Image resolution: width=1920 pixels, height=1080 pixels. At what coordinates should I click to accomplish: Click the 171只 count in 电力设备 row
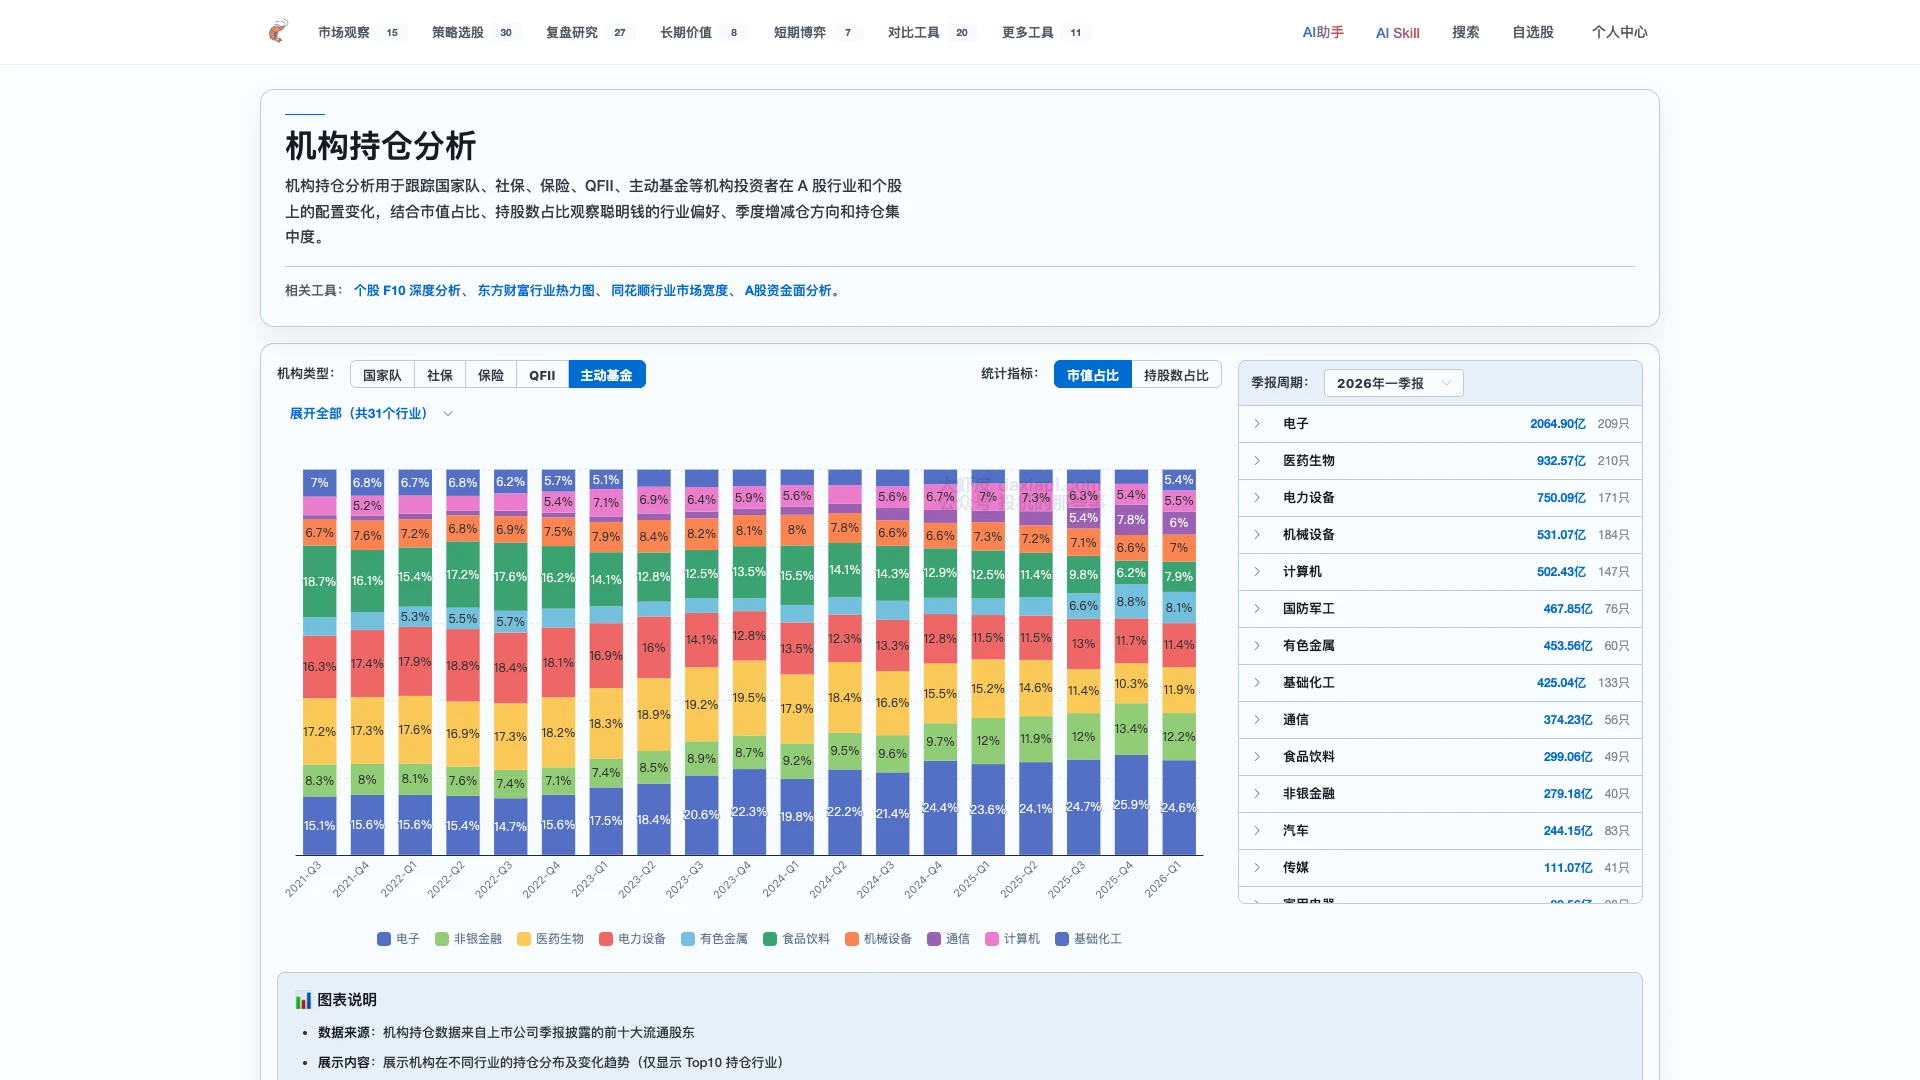coord(1614,498)
